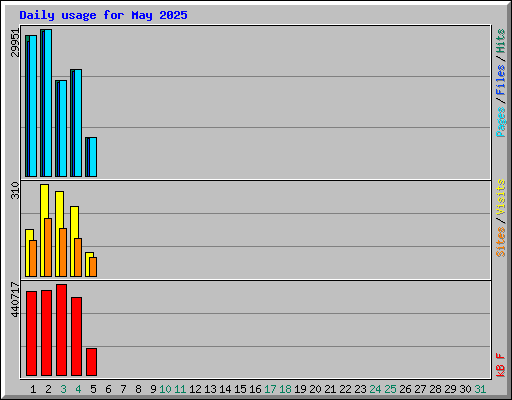The image size is (512, 400).
Task: Select the cyan pages bar for day 2
Action: point(48,103)
